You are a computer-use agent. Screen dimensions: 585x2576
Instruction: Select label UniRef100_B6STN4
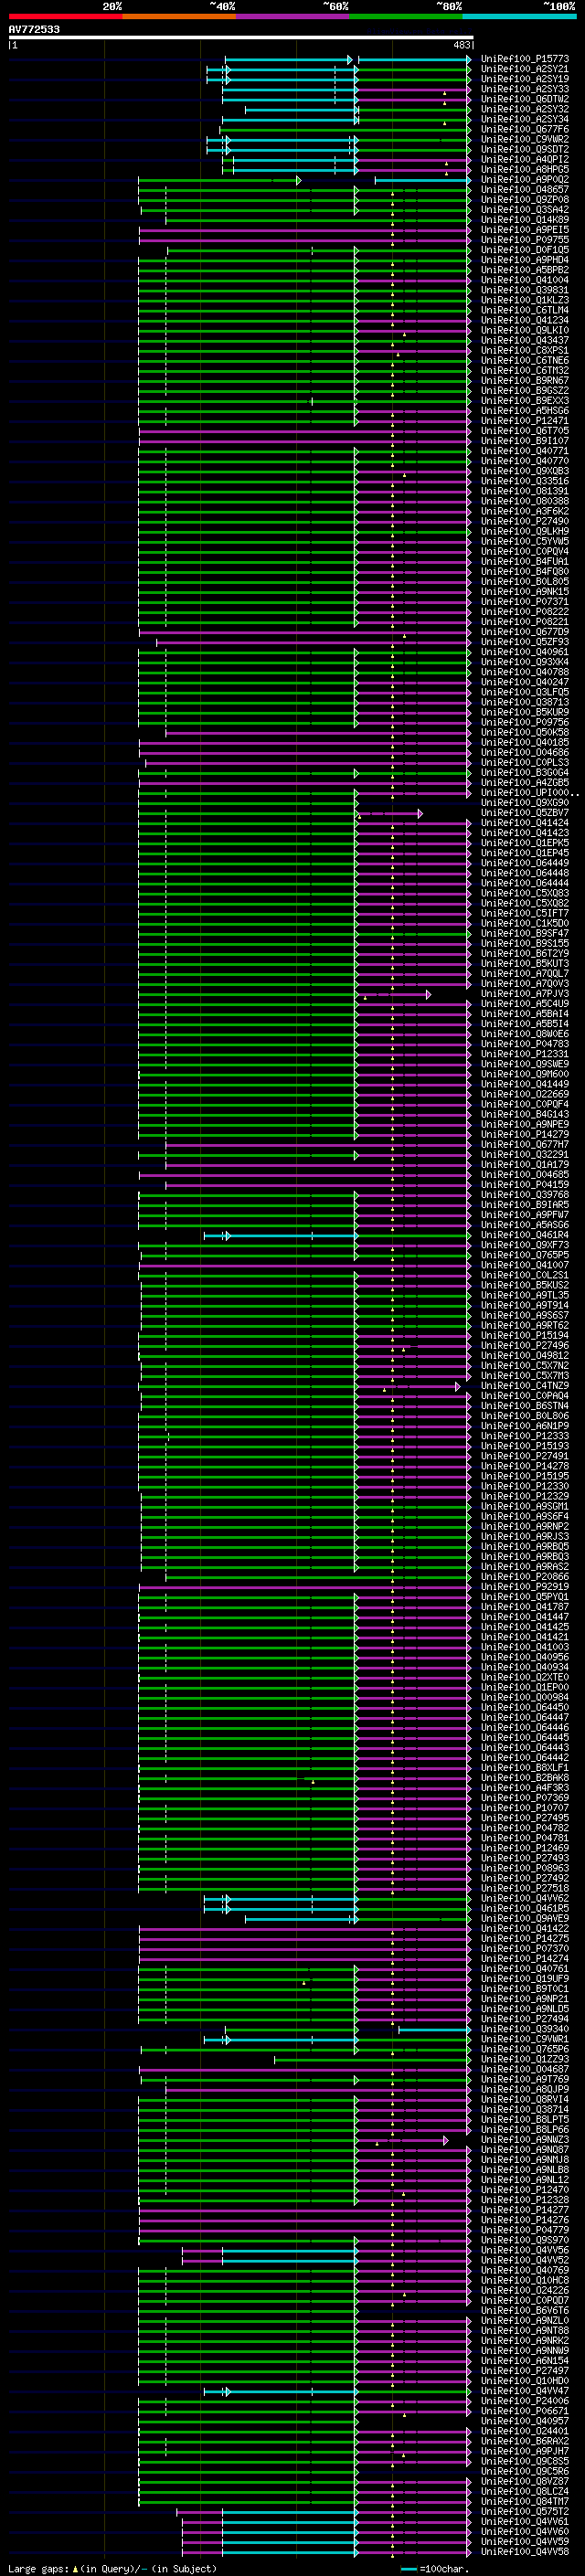point(524,1406)
